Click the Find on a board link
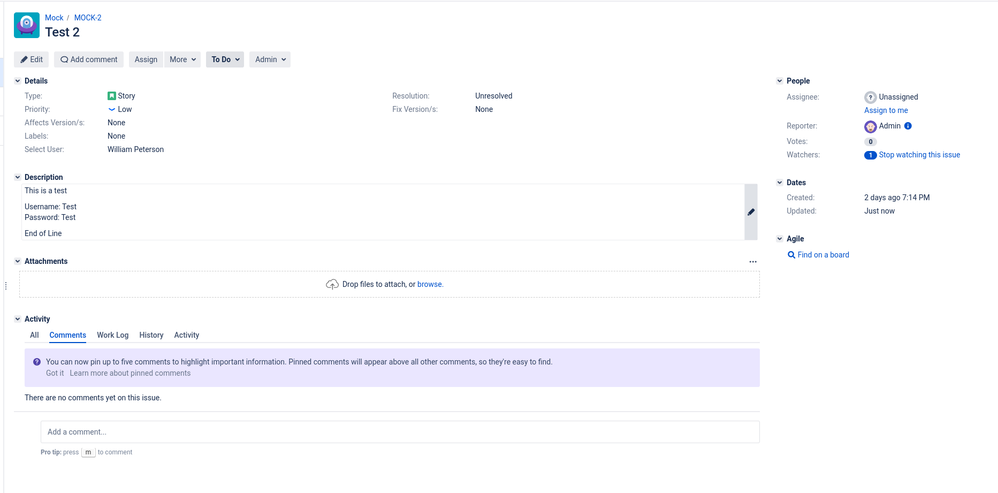The image size is (998, 493). (x=823, y=254)
